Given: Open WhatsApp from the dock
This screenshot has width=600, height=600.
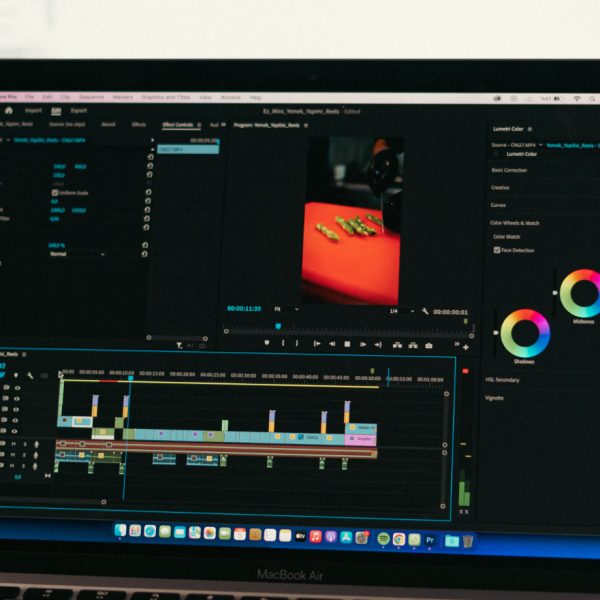Looking at the screenshot, I should coord(414,540).
